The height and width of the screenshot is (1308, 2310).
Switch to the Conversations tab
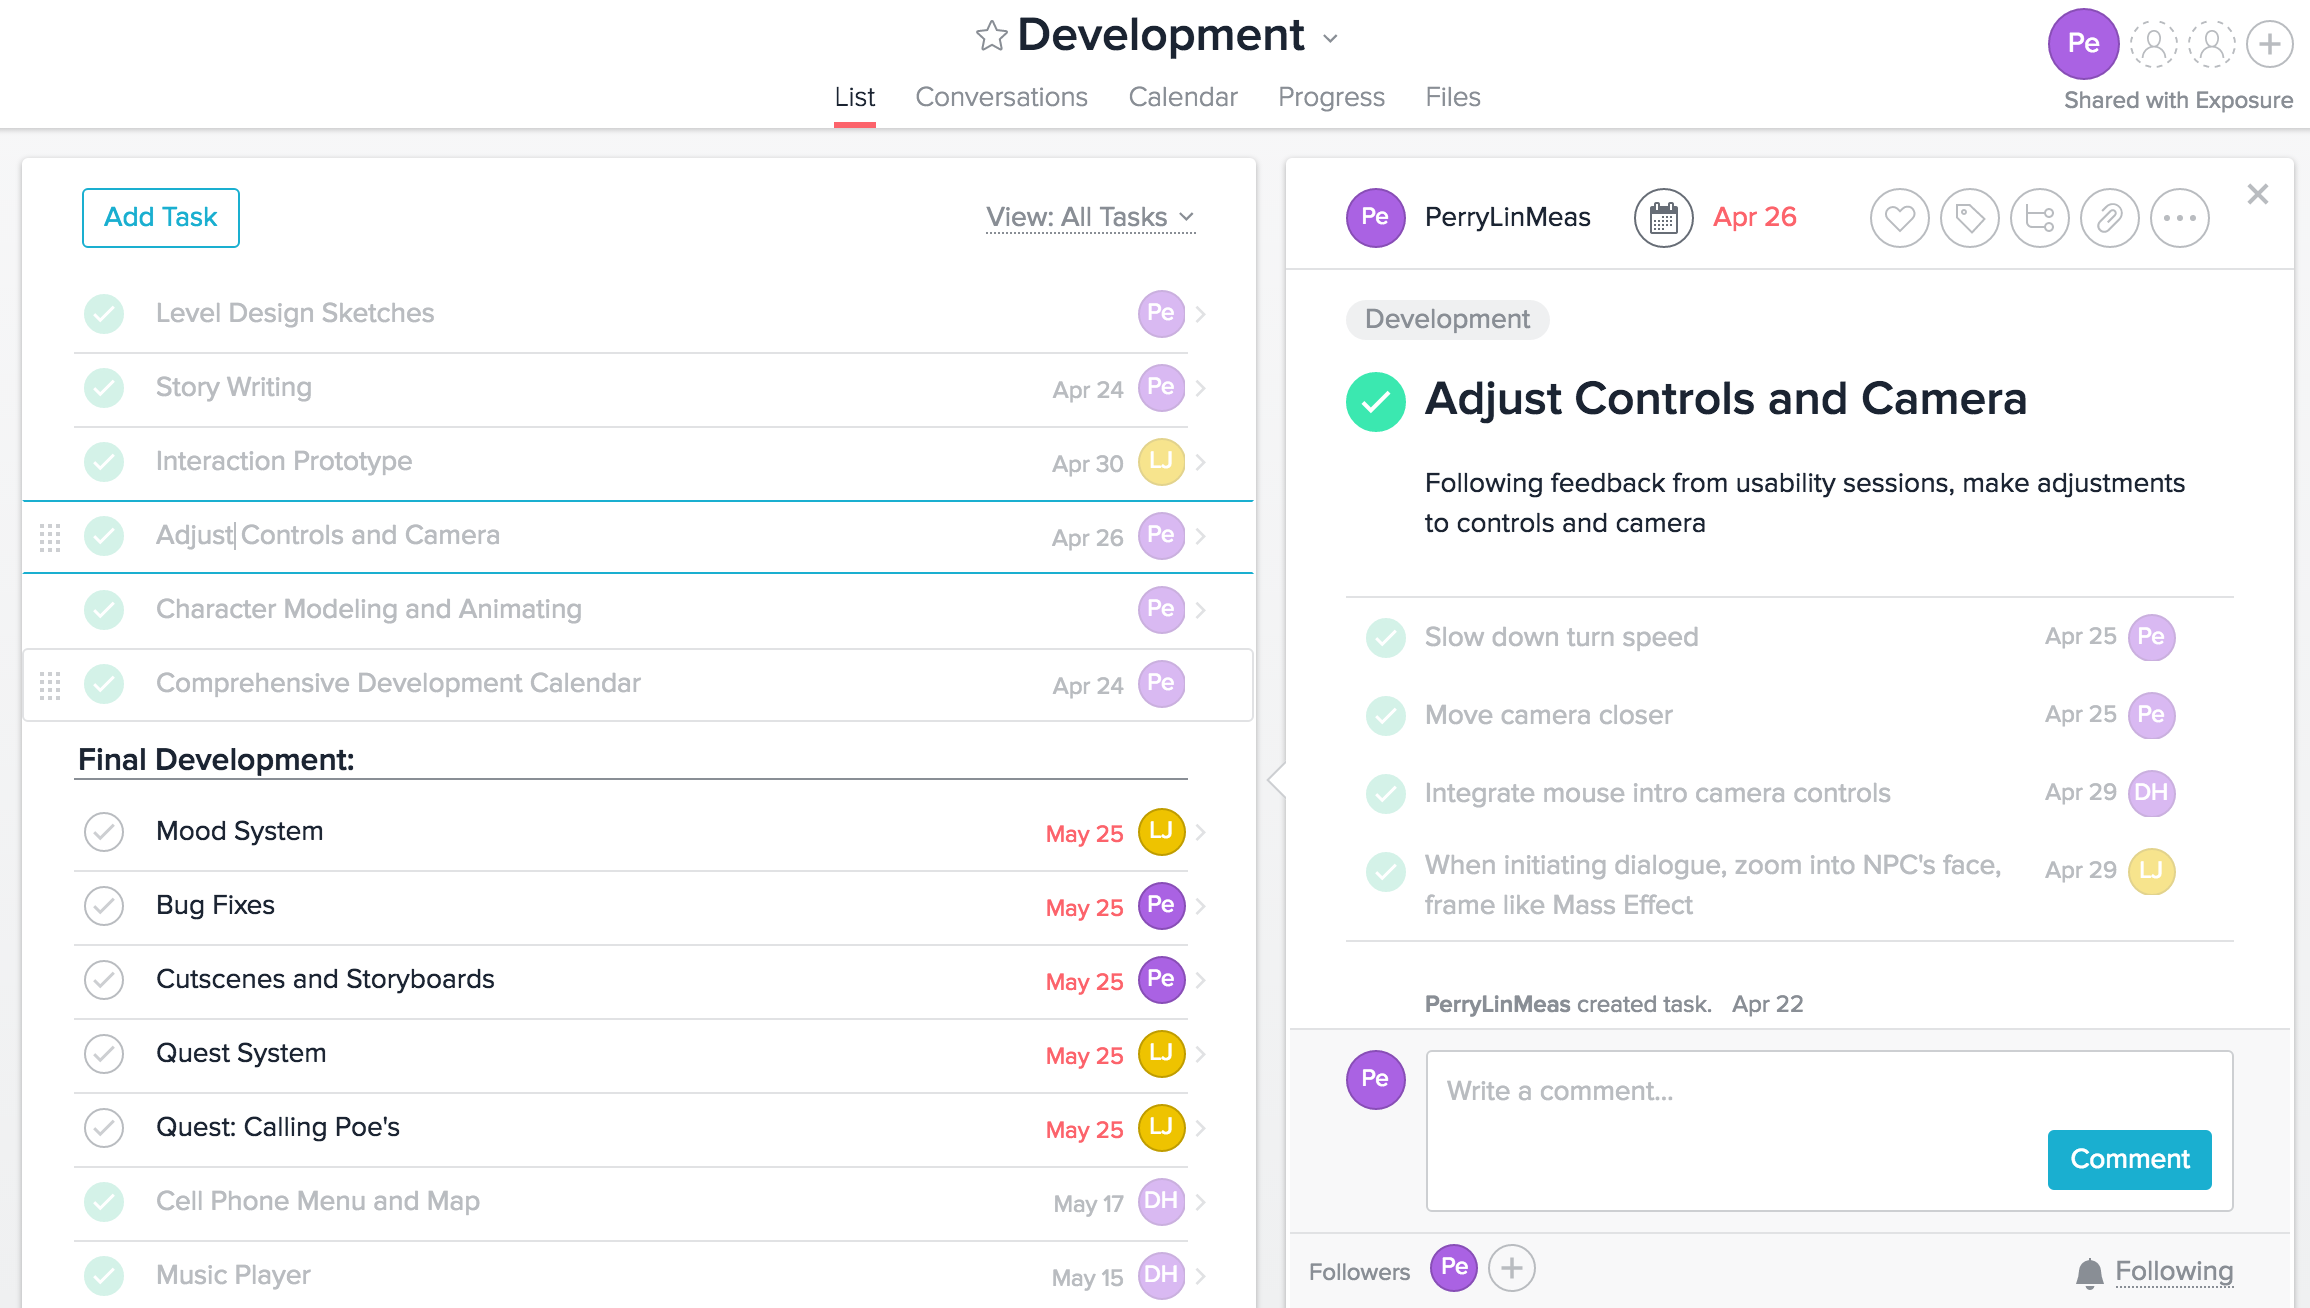(x=1001, y=97)
